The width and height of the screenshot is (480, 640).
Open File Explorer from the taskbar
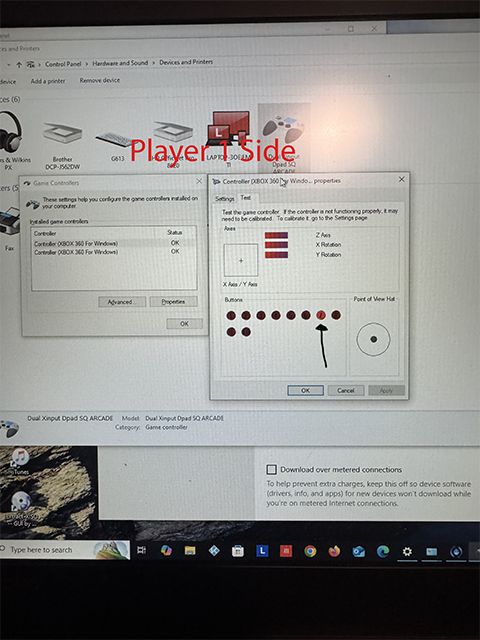(190, 551)
